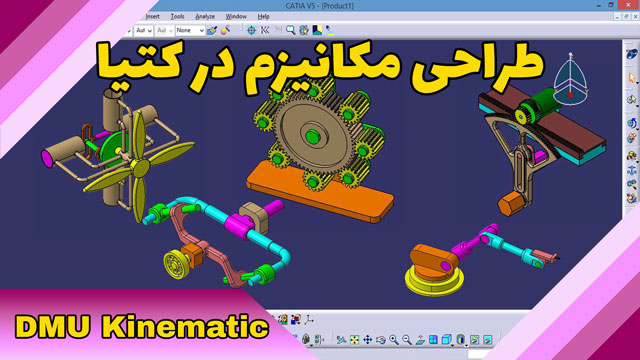
Task: Select the arrow Select tool in right toolbar
Action: 632,78
